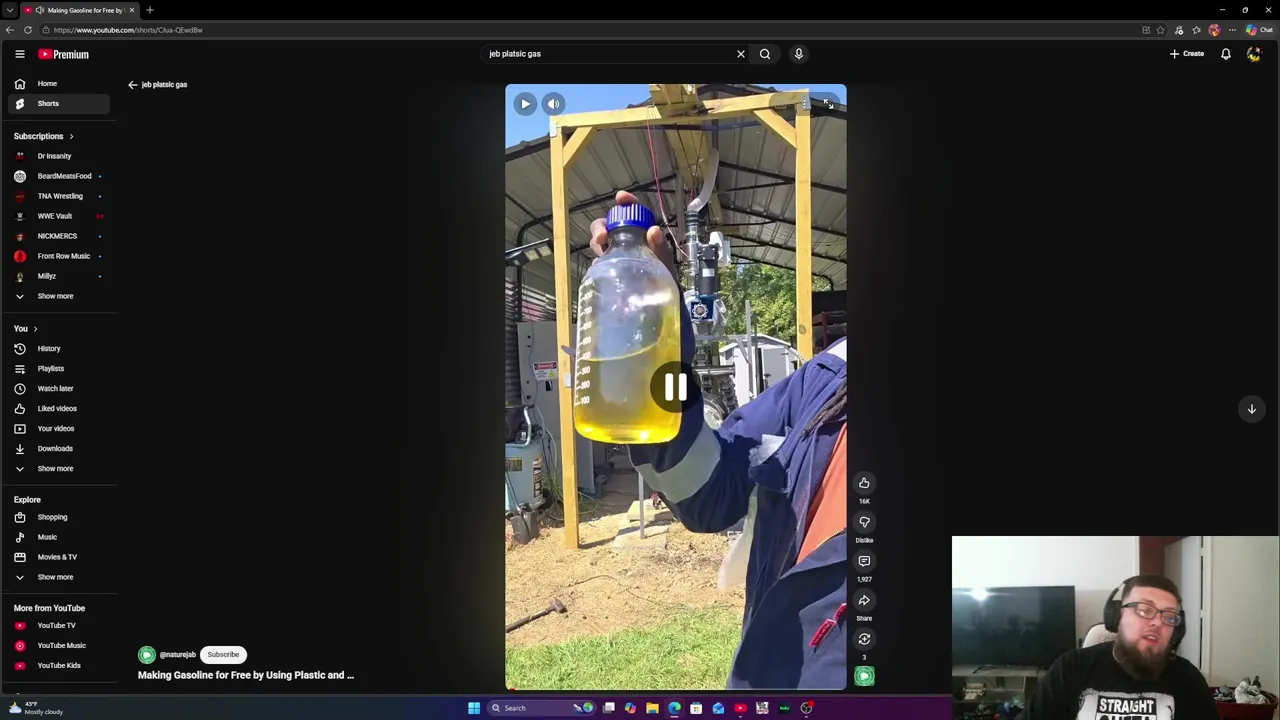The height and width of the screenshot is (720, 1280).
Task: Open the sound source green thumbnail
Action: click(864, 677)
